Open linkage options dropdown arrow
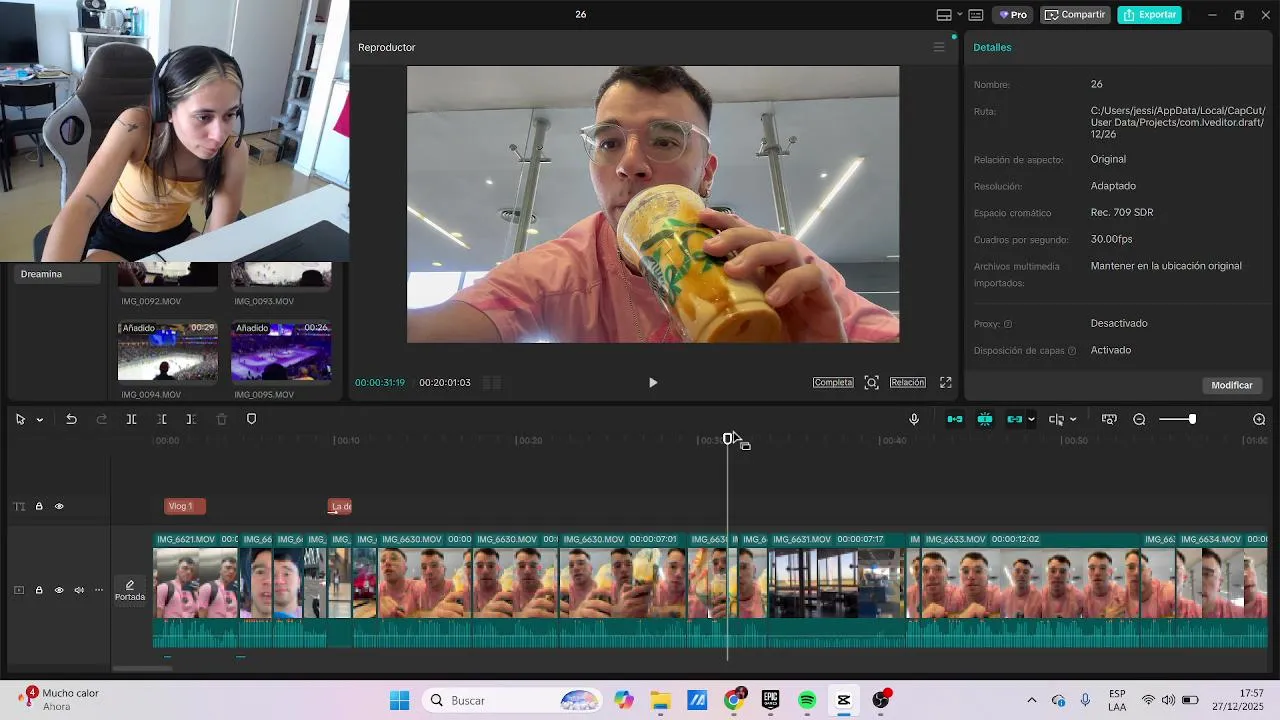1280x720 pixels. pos(1031,420)
